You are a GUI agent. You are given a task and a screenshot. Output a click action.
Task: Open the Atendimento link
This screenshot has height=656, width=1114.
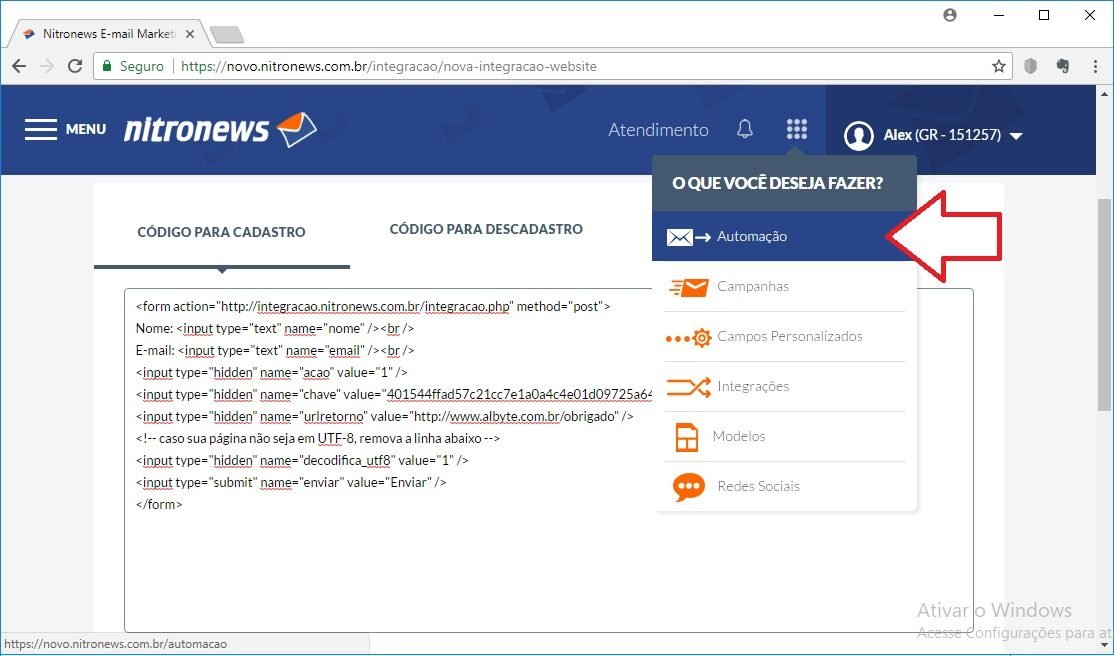[x=658, y=130]
